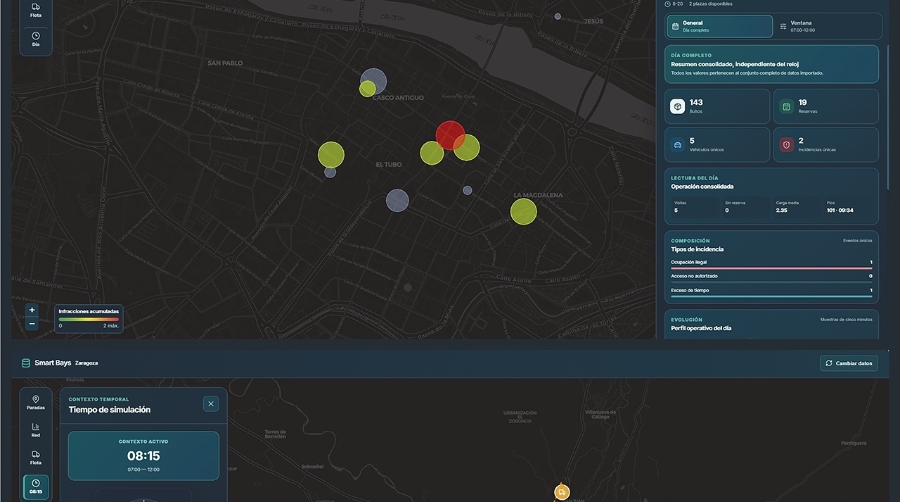Click the Bultos package icon
The width and height of the screenshot is (900, 502).
point(677,106)
